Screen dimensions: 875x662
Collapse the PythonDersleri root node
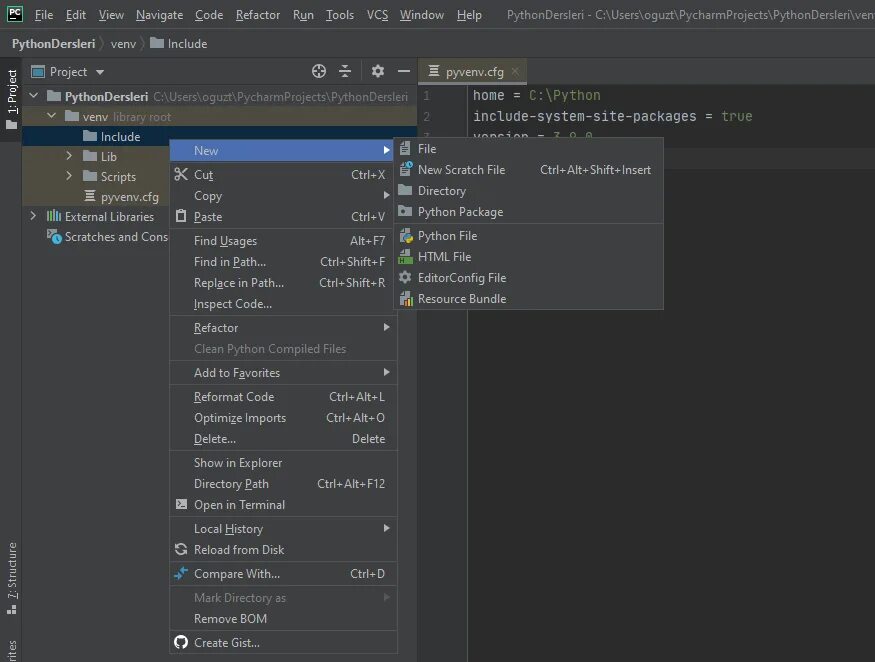click(x=33, y=95)
